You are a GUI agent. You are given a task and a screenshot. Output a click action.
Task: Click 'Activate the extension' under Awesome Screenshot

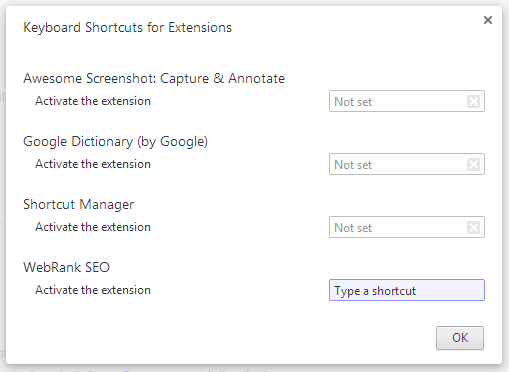pos(93,101)
